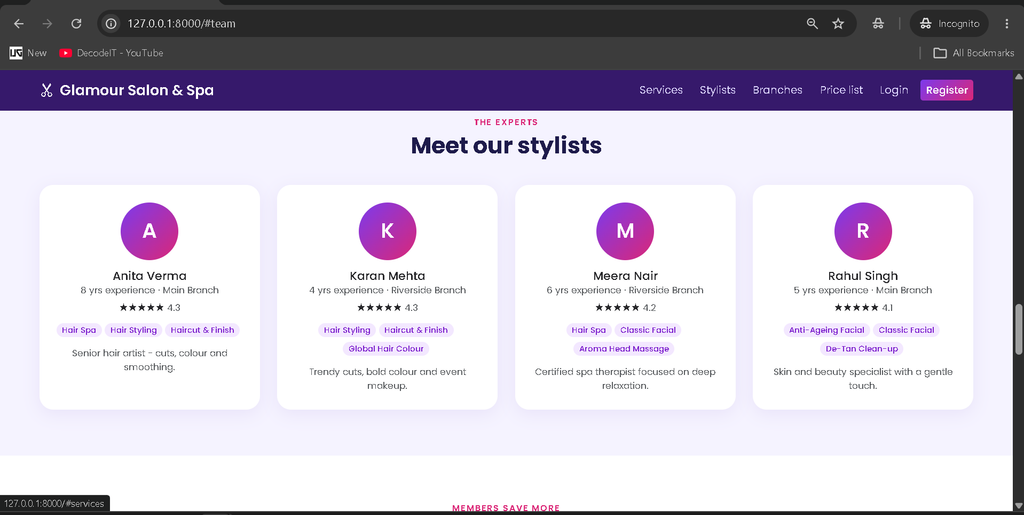
Task: Click Karan Mehta's 4.3 star rating
Action: pos(387,307)
